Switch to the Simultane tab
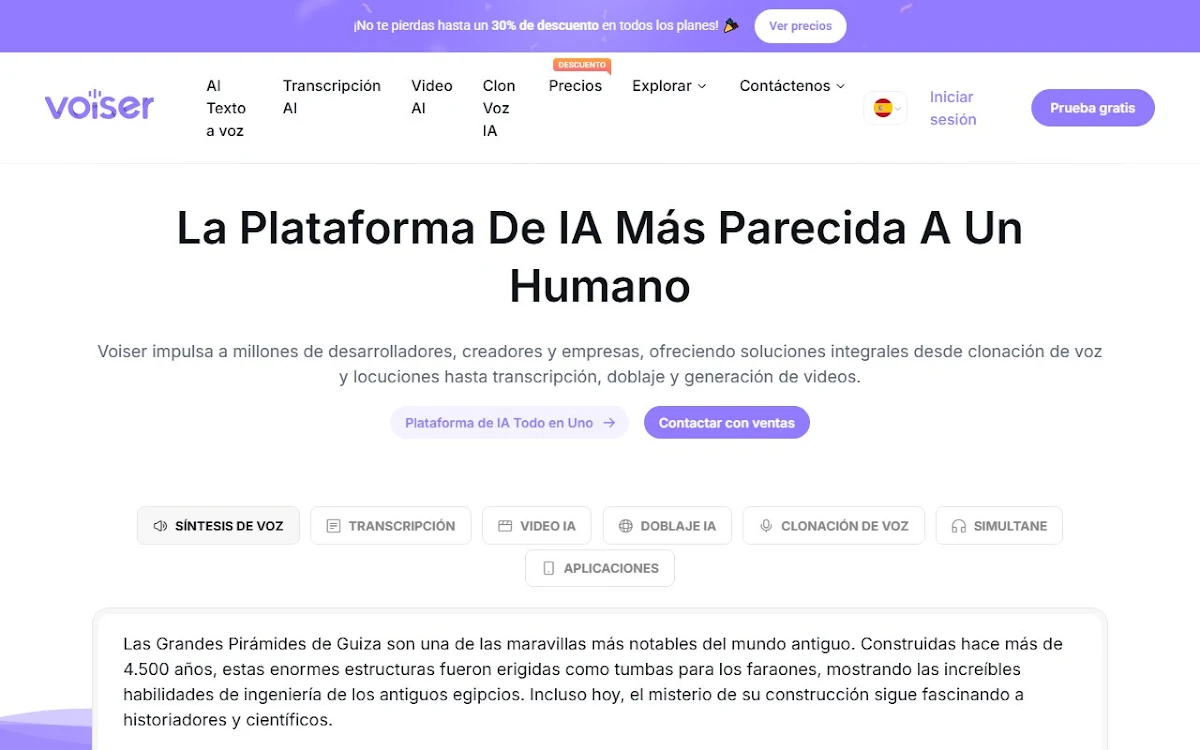Screen dimensions: 1200x750 [x=999, y=526]
